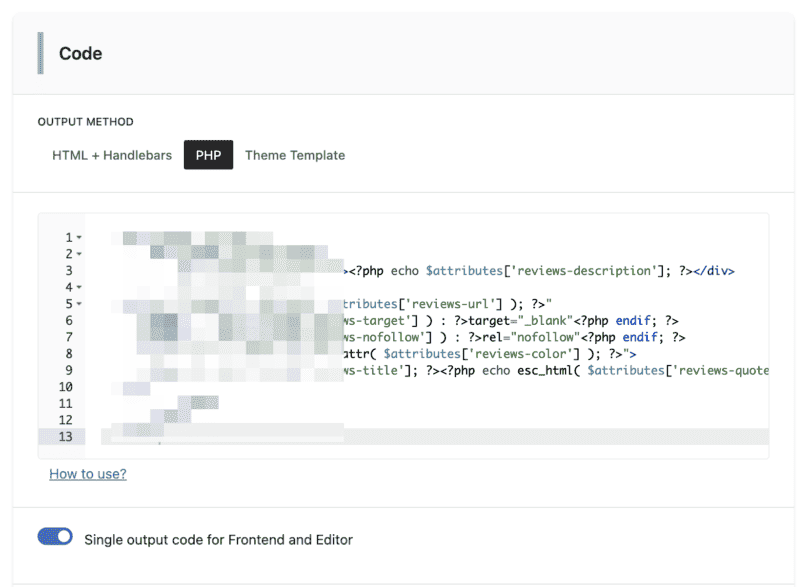Click line number 13 in the editor gutter
The width and height of the screenshot is (812, 587).
tap(65, 436)
